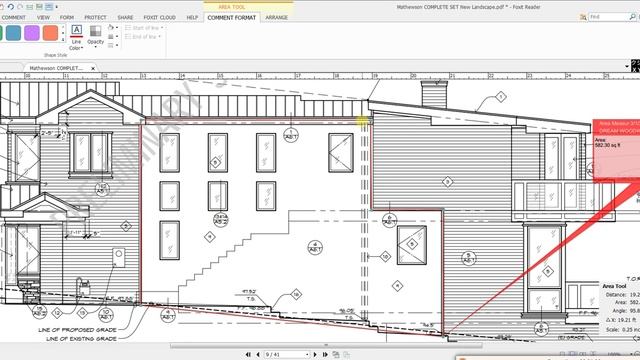Expand the shape style gallery
This screenshot has height=360, width=640.
(63, 39)
